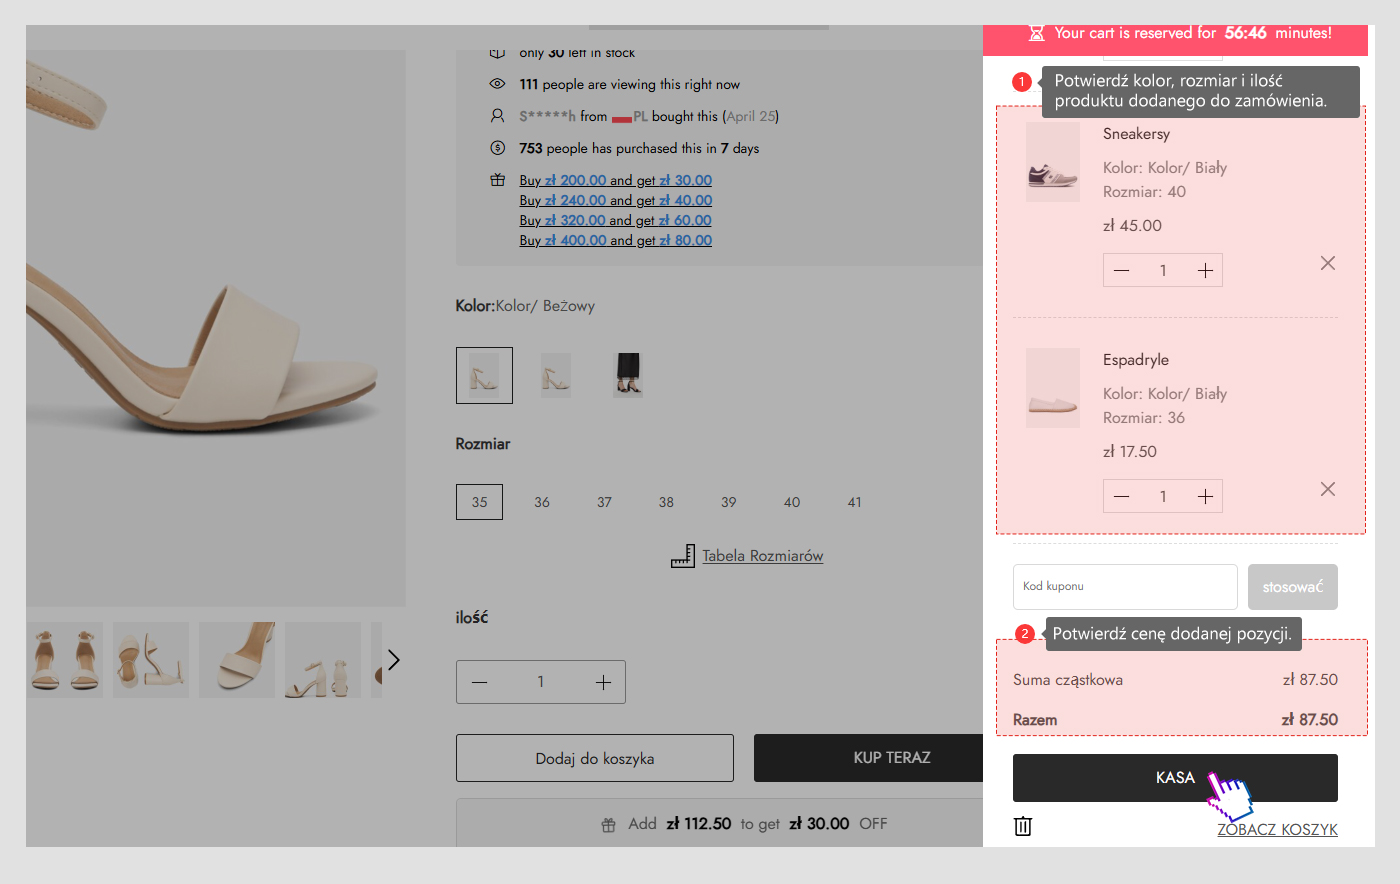Pick size 41 option
The width and height of the screenshot is (1400, 884).
click(x=854, y=502)
